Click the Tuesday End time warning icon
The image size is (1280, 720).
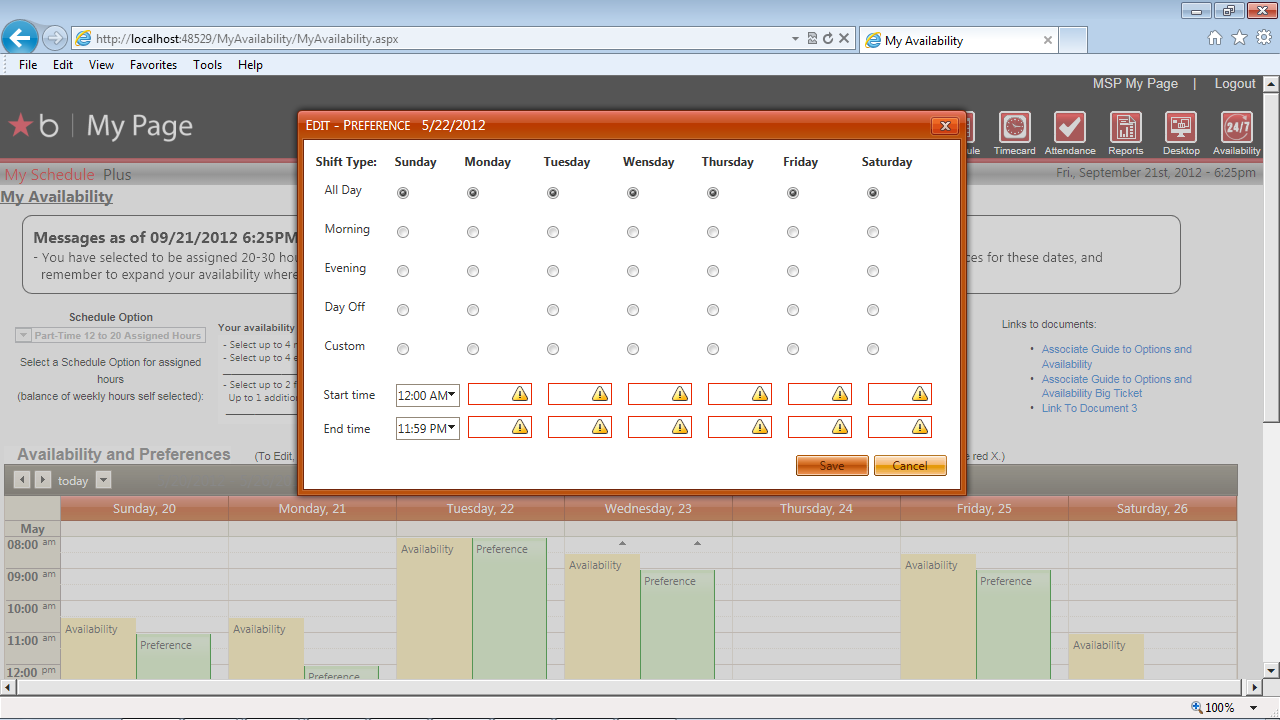(x=600, y=428)
